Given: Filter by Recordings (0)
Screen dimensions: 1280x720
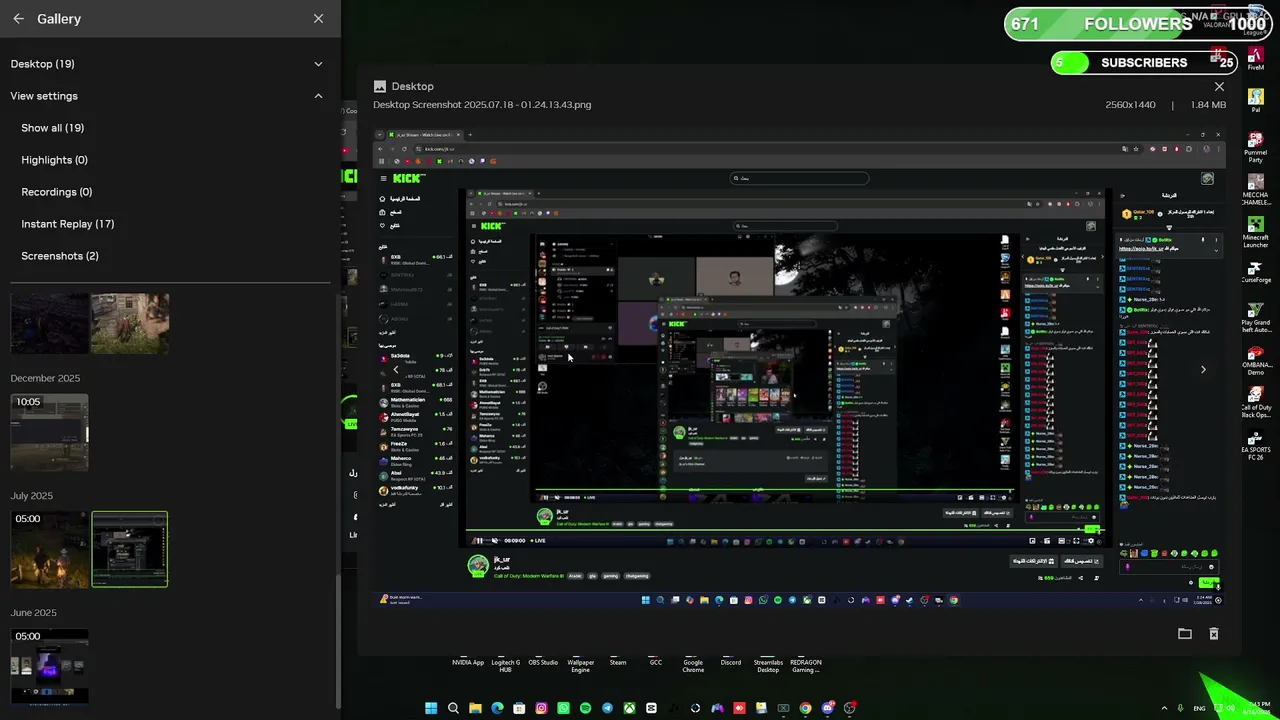Looking at the screenshot, I should [x=57, y=192].
